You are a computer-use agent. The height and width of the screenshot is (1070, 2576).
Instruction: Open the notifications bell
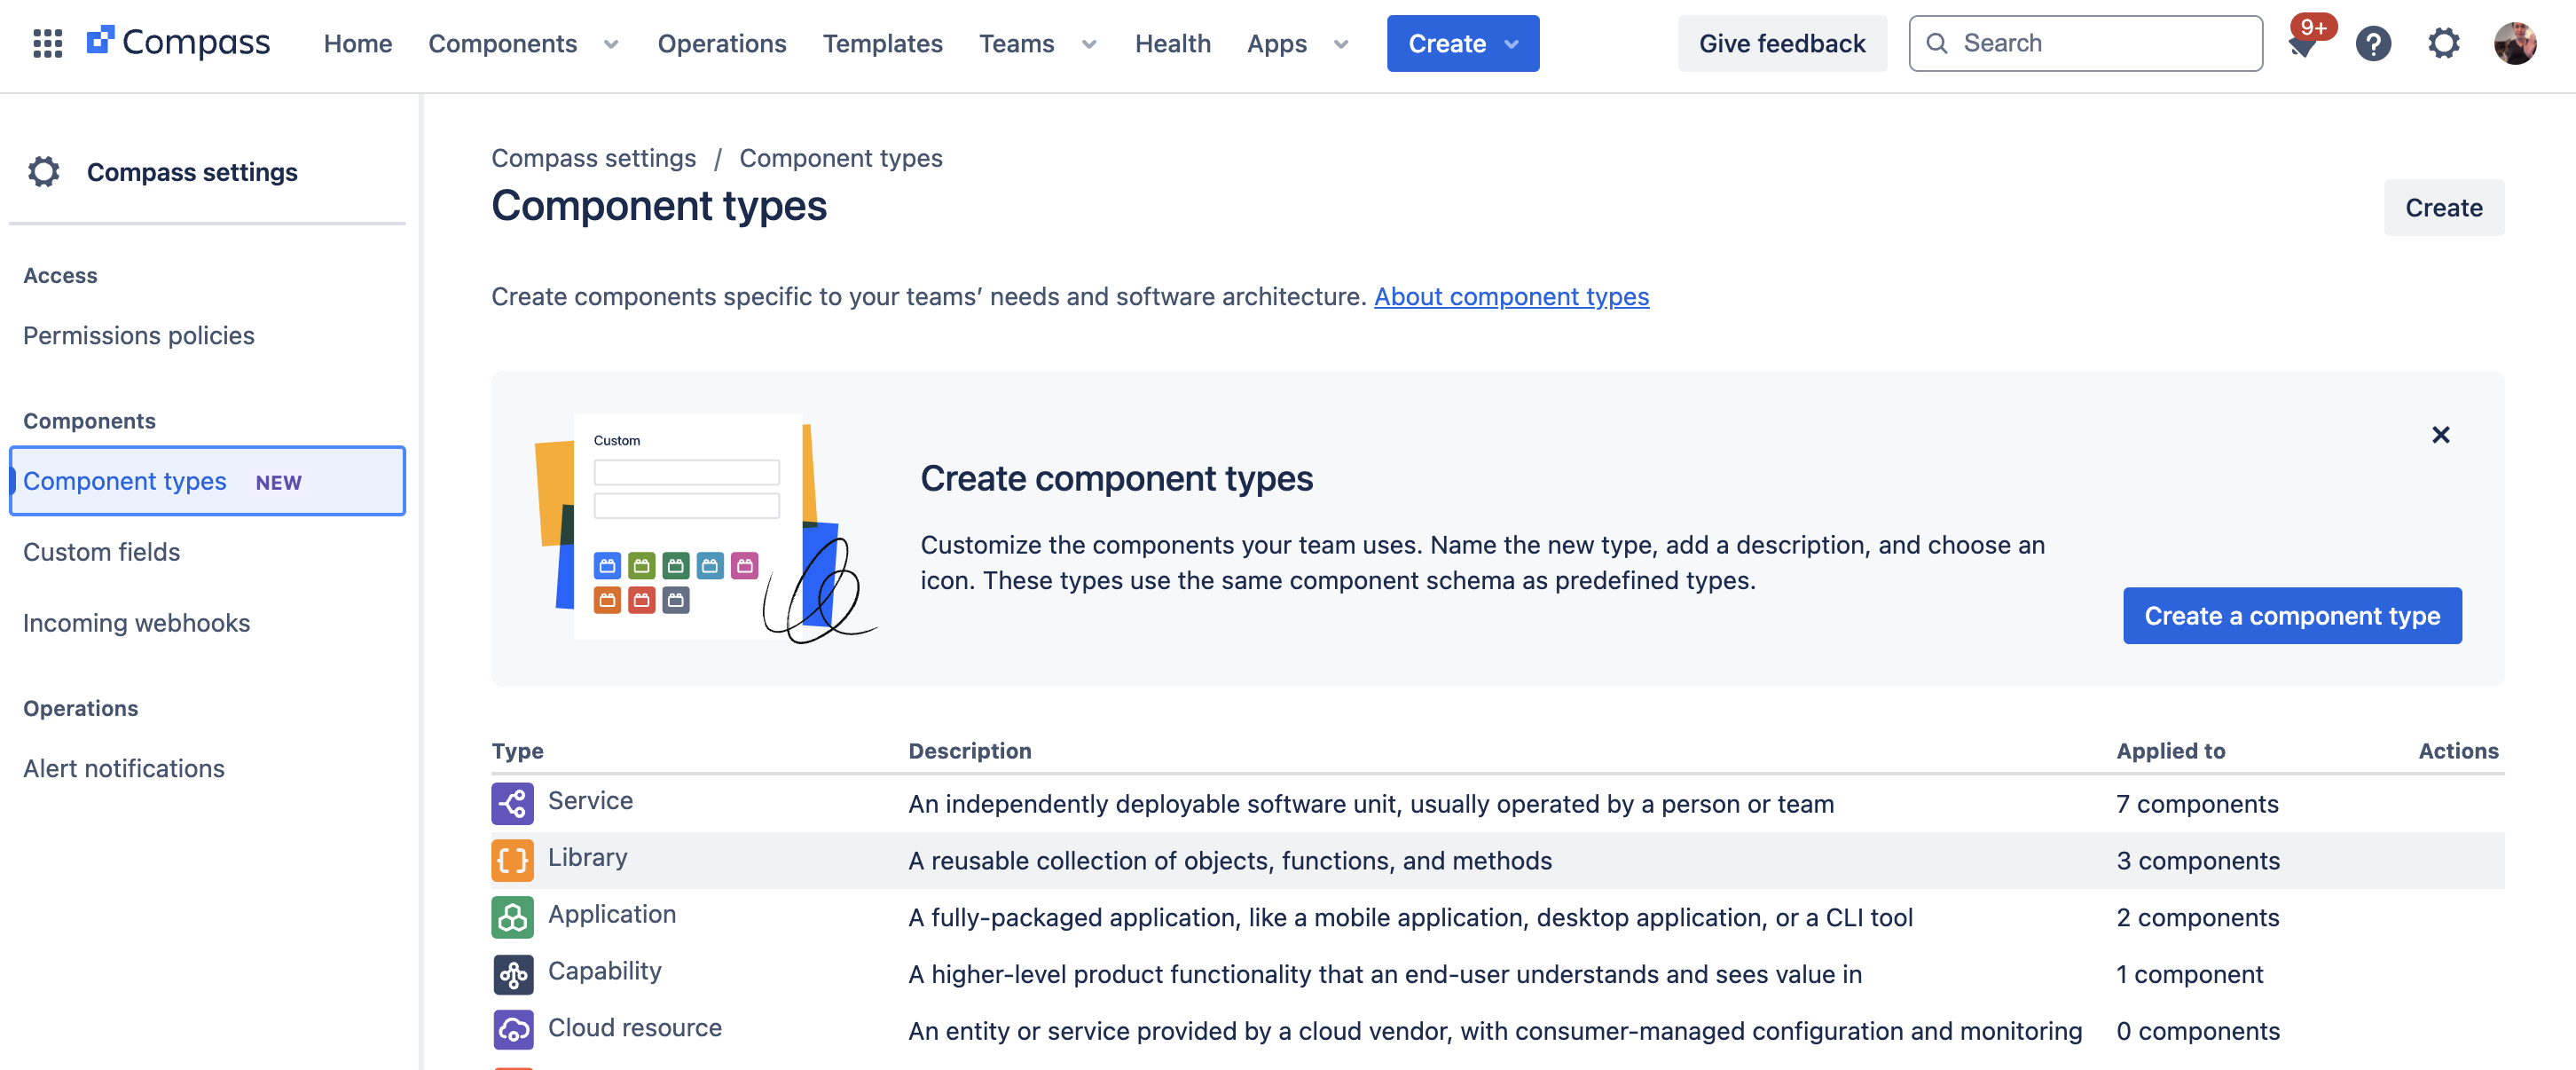tap(2302, 47)
